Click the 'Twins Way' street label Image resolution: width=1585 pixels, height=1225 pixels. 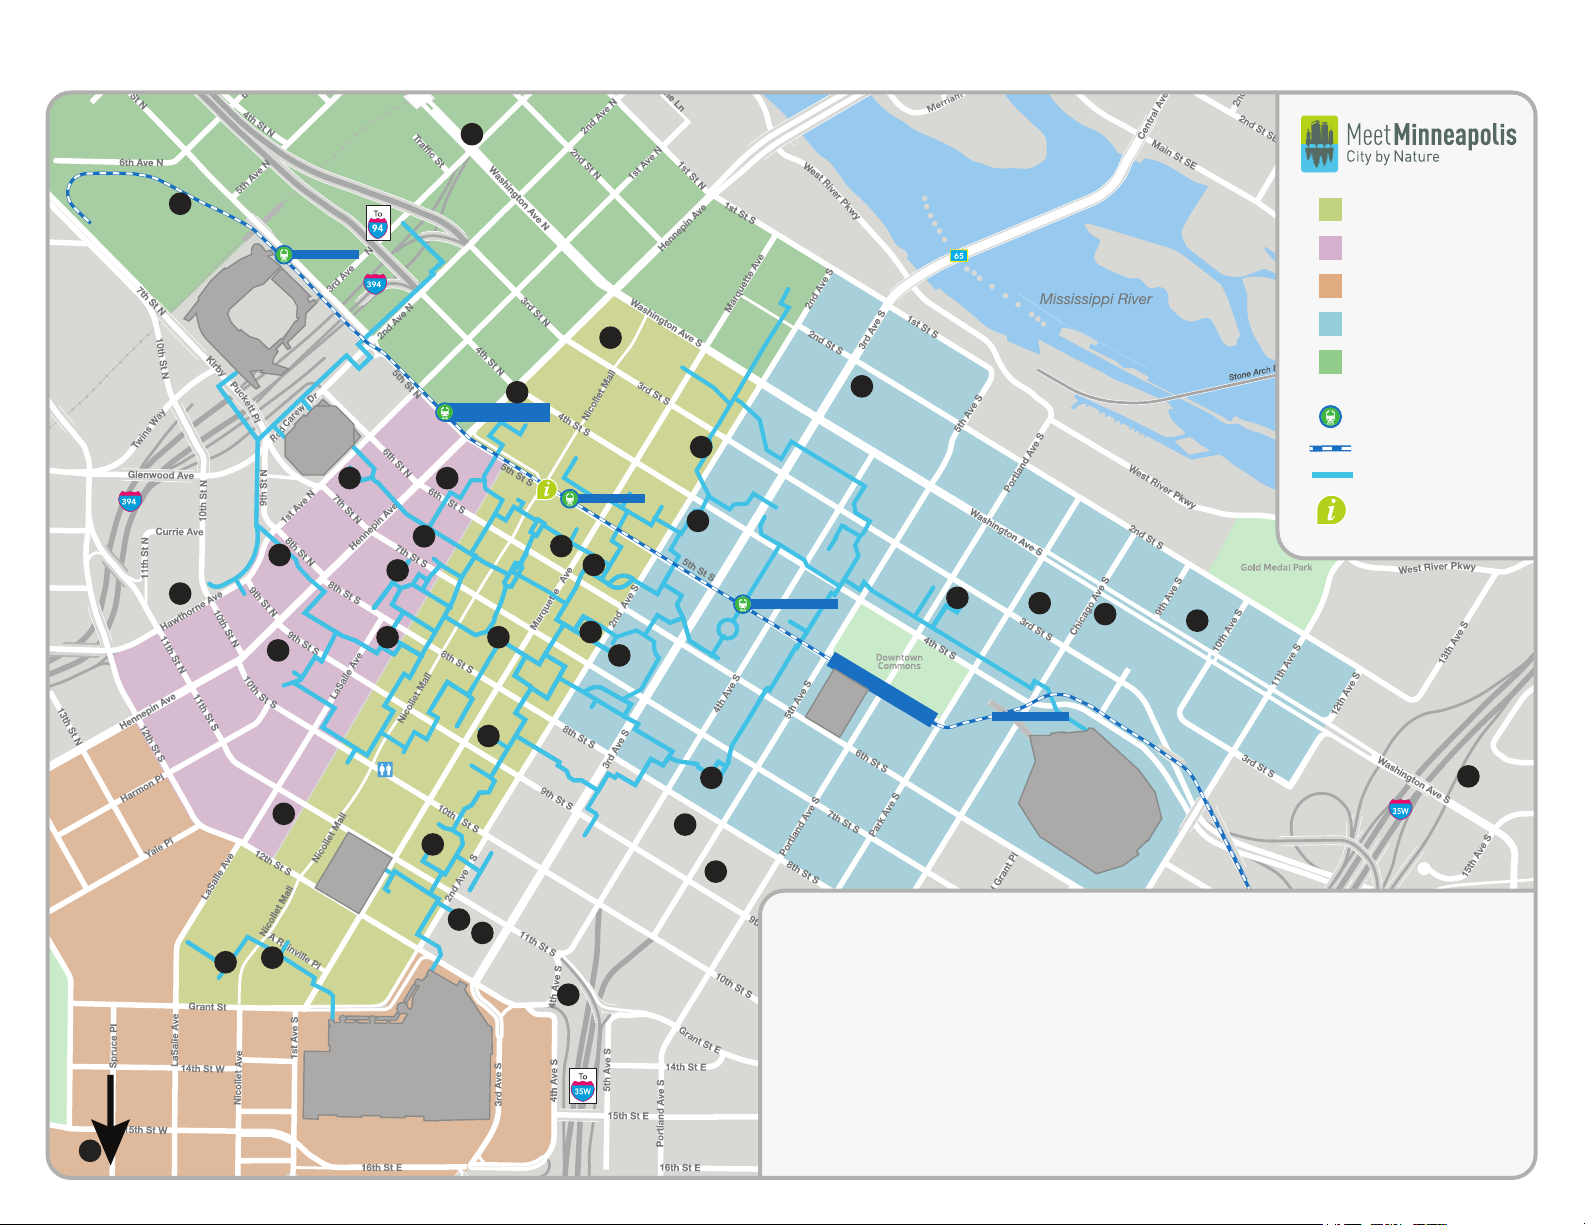[149, 429]
